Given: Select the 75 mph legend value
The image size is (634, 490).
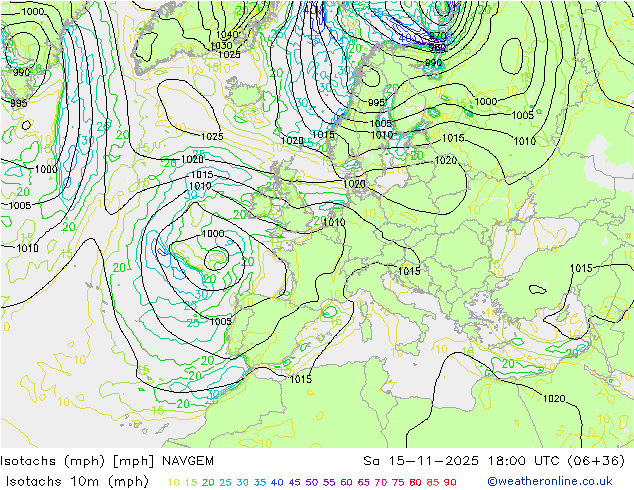Looking at the screenshot, I should click(x=398, y=482).
